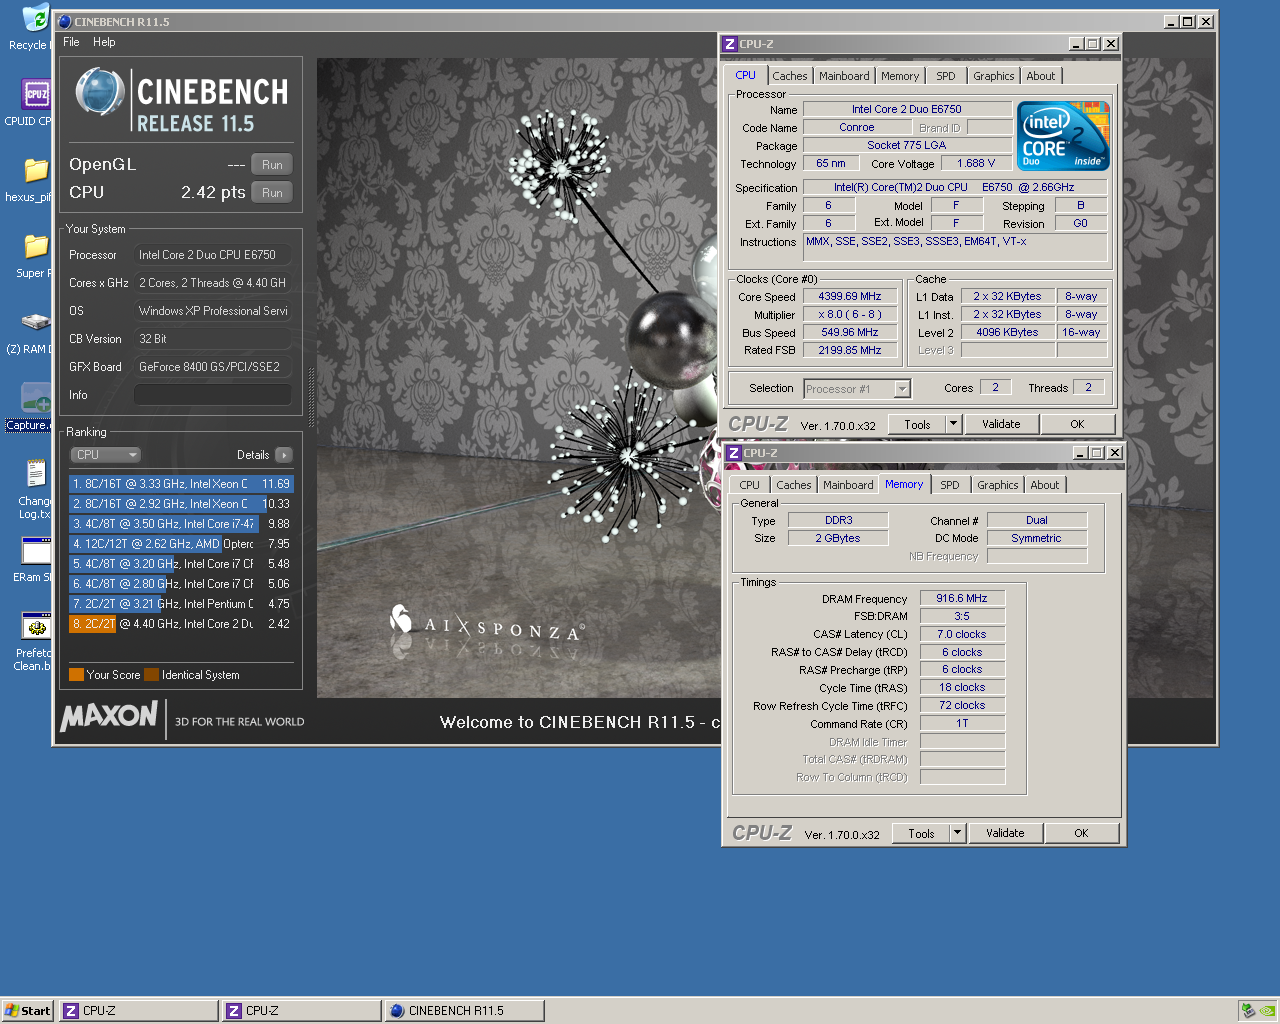Open Tools dropdown arrow in lower CPU-Z
The width and height of the screenshot is (1280, 1024).
[957, 834]
